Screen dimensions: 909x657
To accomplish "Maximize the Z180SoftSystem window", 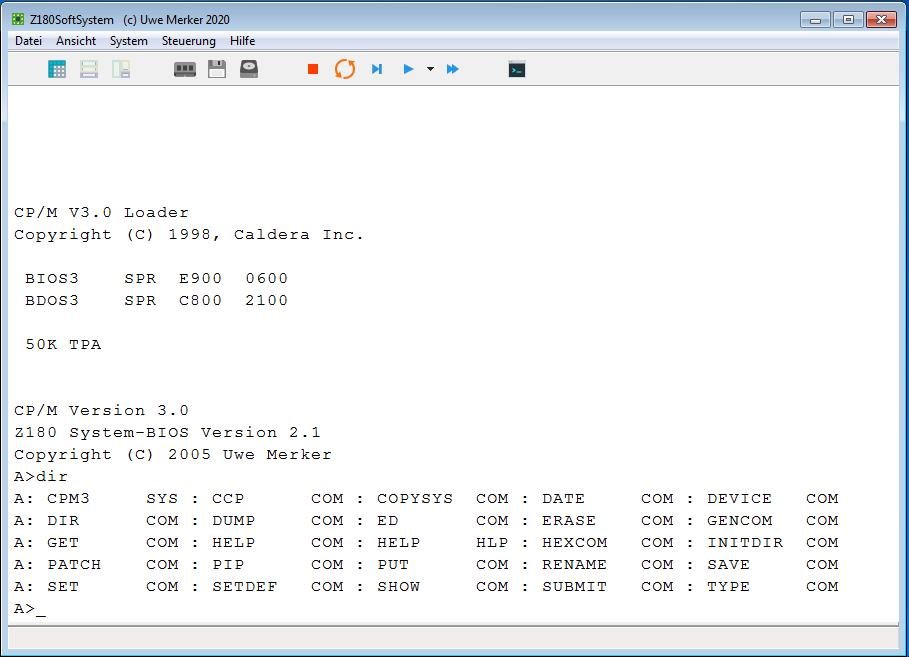I will tap(848, 20).
